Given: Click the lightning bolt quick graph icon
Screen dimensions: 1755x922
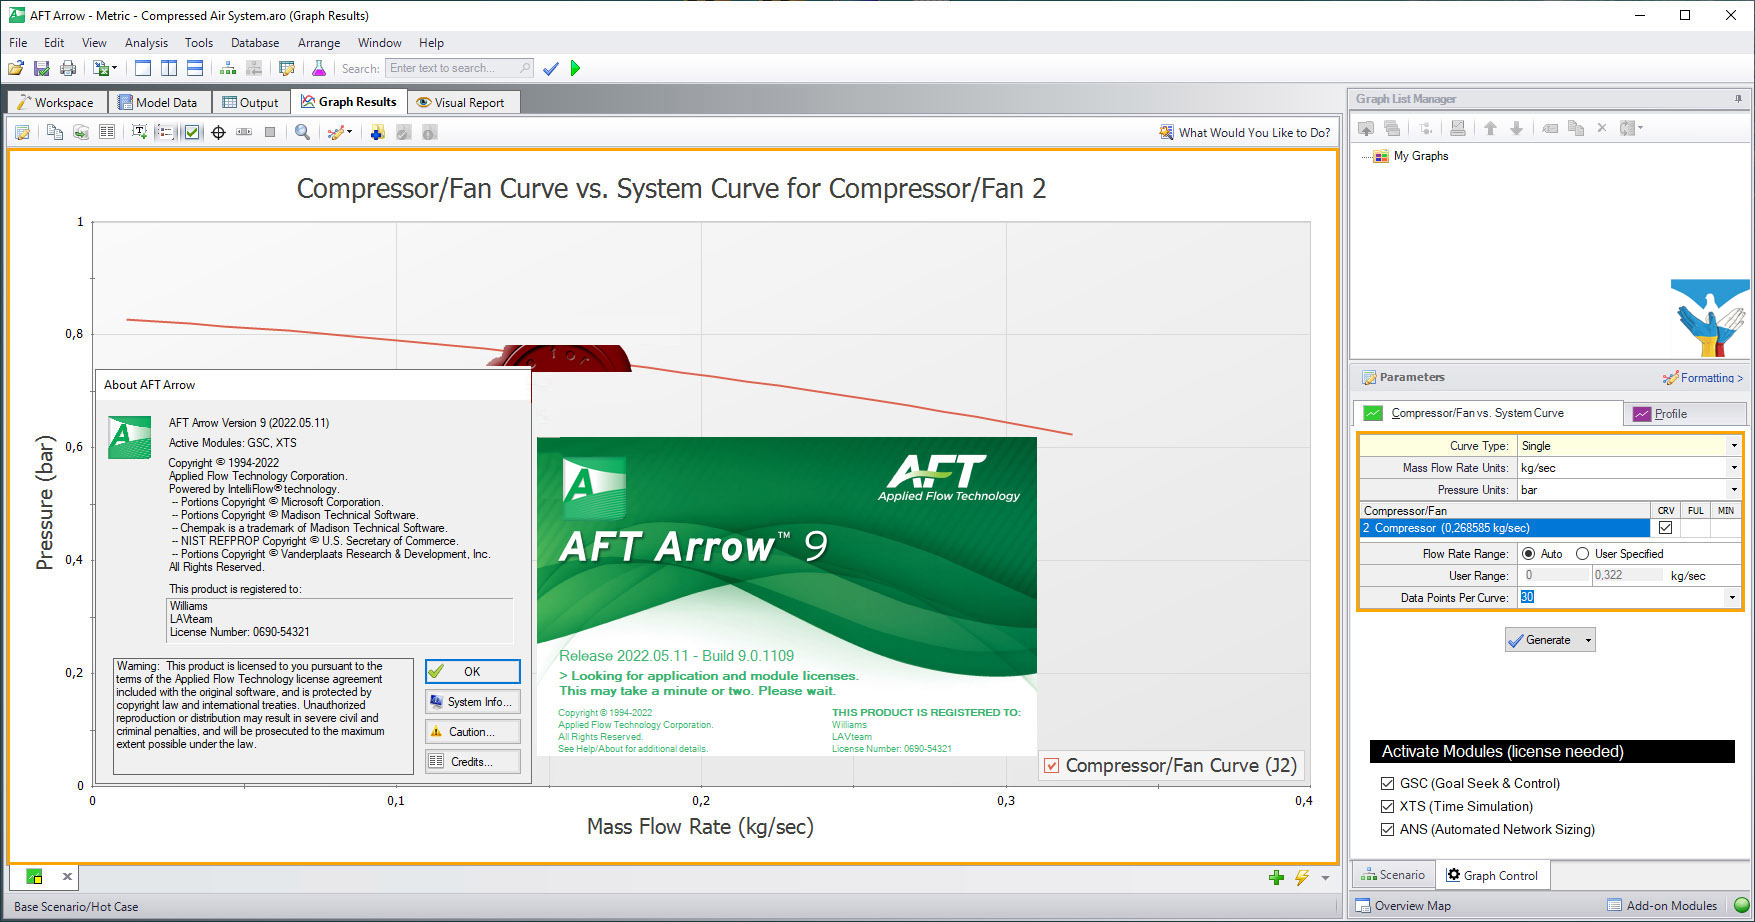Looking at the screenshot, I should coord(1301,877).
